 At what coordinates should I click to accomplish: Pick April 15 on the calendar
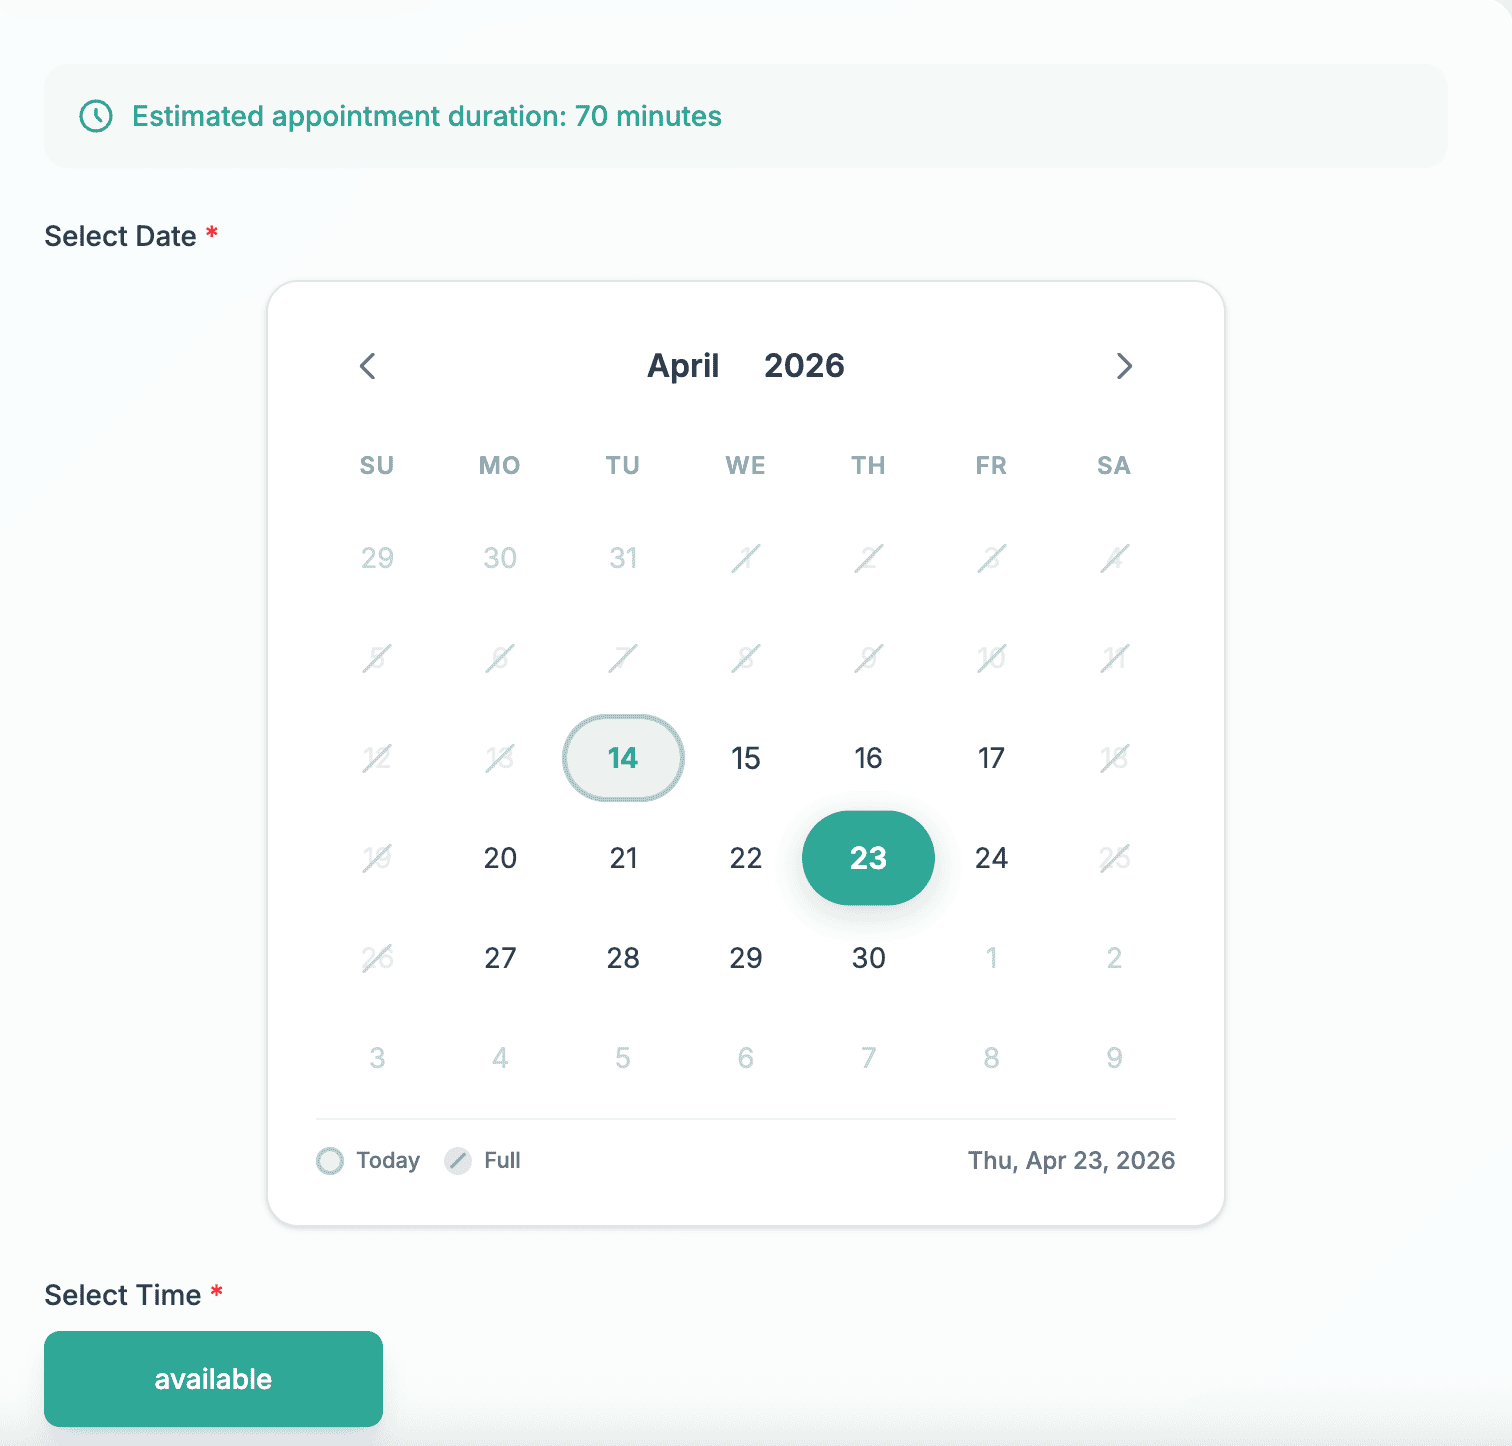pos(746,758)
